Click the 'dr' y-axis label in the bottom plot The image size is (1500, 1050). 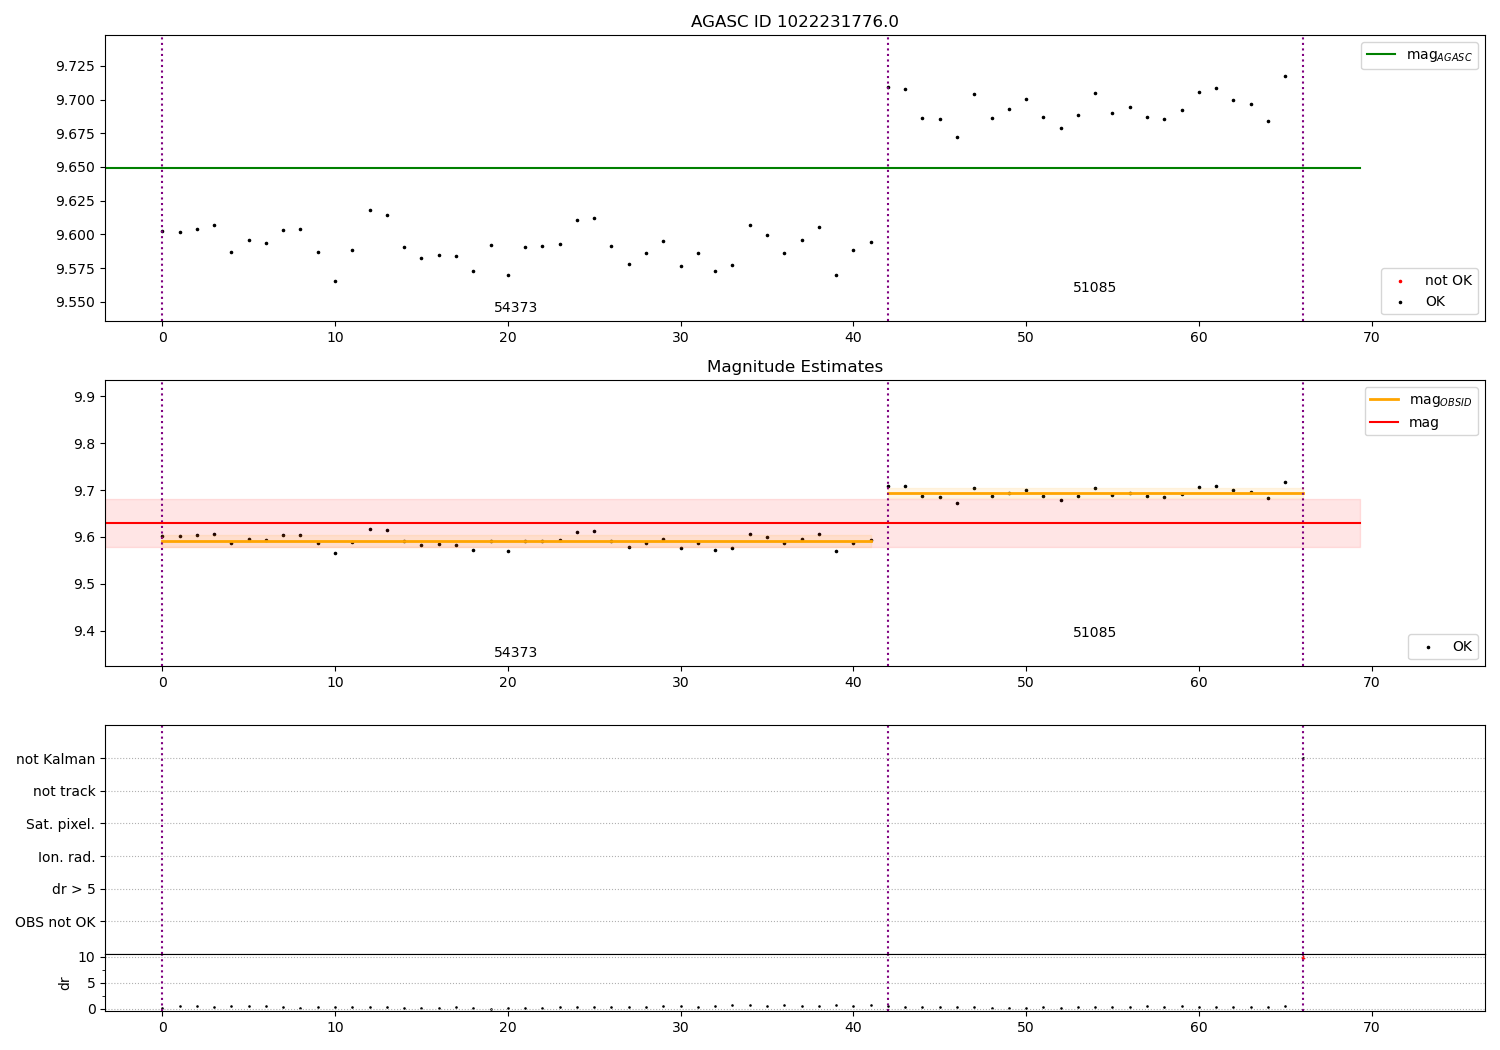coord(65,983)
